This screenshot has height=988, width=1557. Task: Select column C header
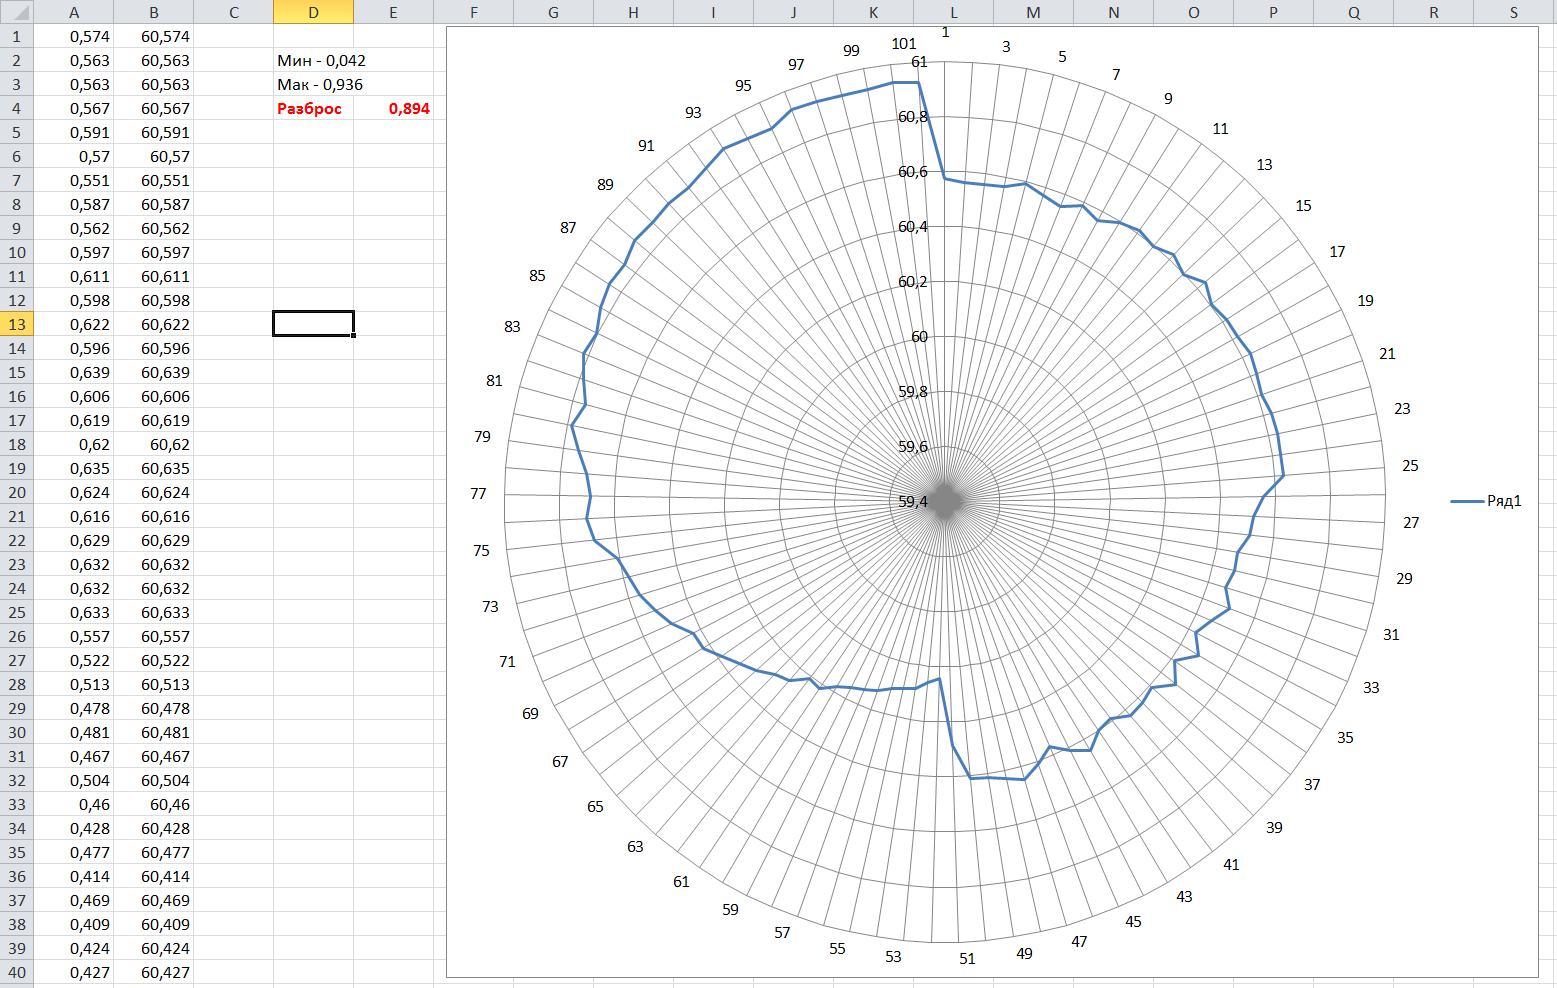(x=234, y=12)
